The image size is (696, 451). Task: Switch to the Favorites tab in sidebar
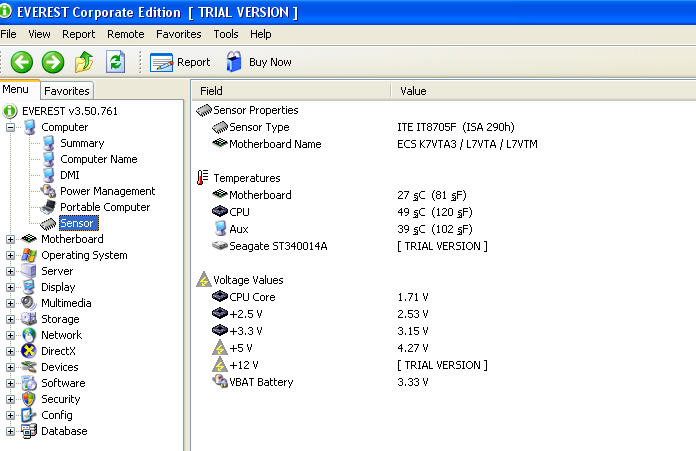[x=67, y=91]
